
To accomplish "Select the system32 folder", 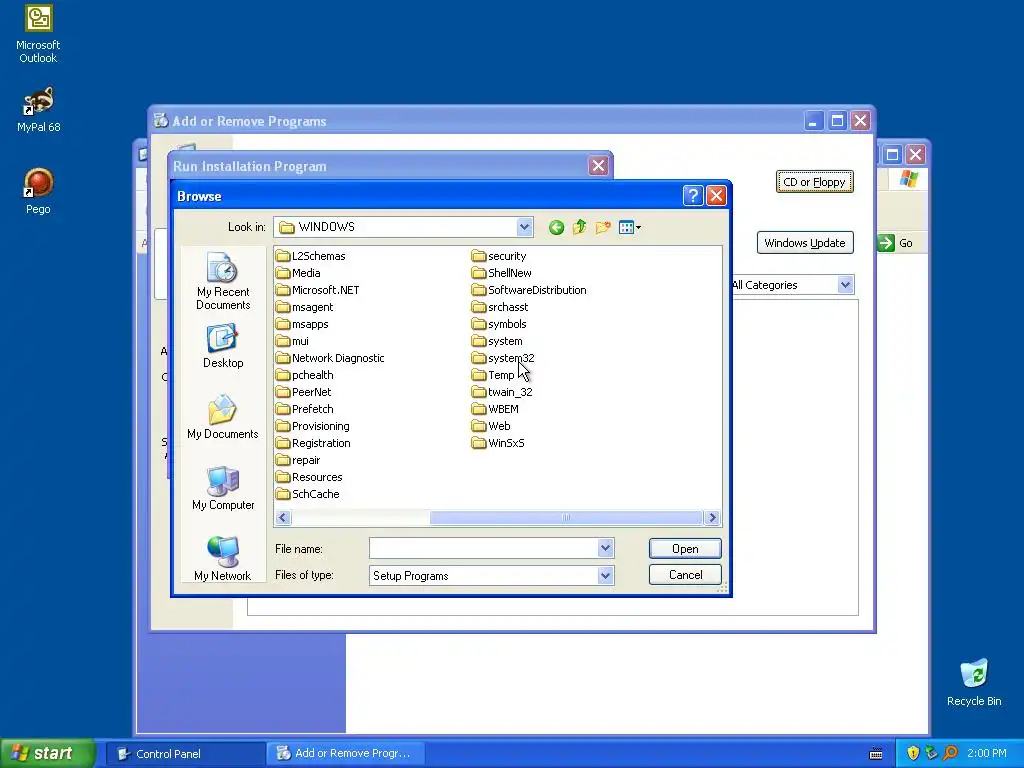I will coord(503,358).
